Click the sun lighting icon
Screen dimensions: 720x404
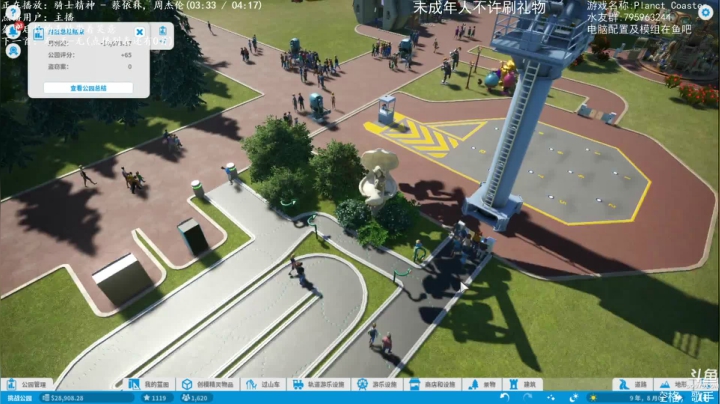[593, 398]
